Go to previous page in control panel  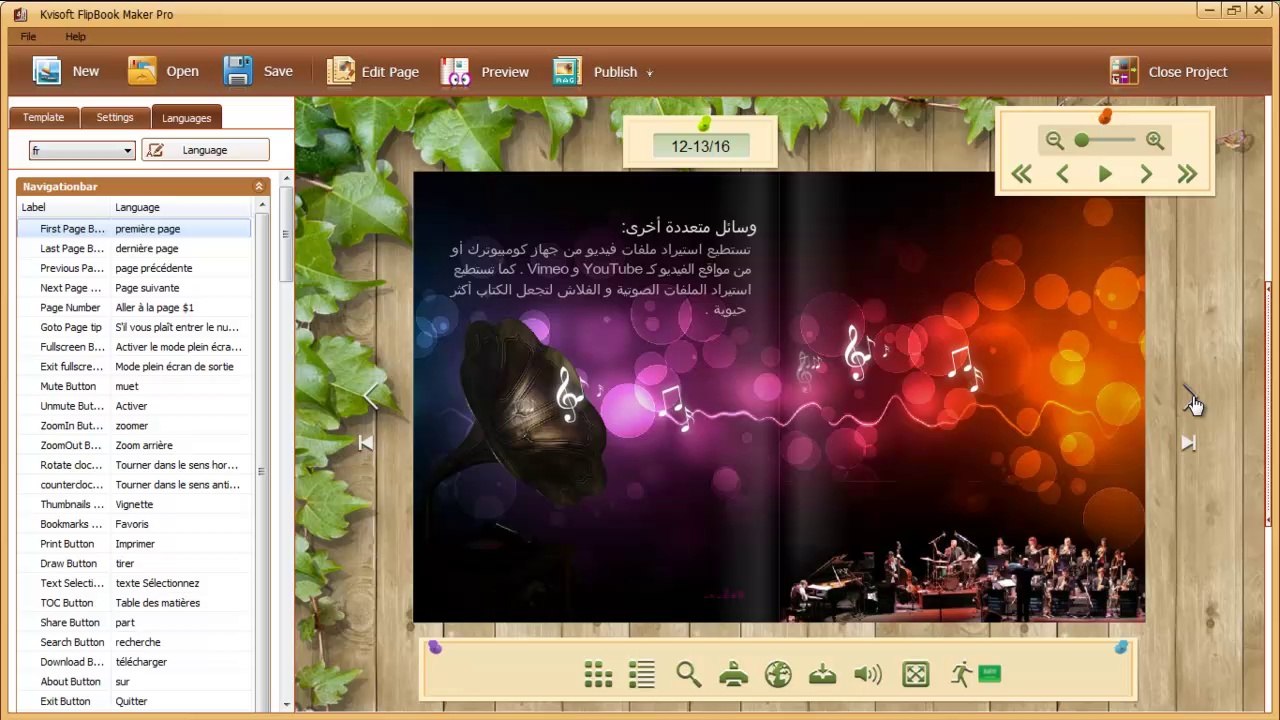tap(1063, 174)
